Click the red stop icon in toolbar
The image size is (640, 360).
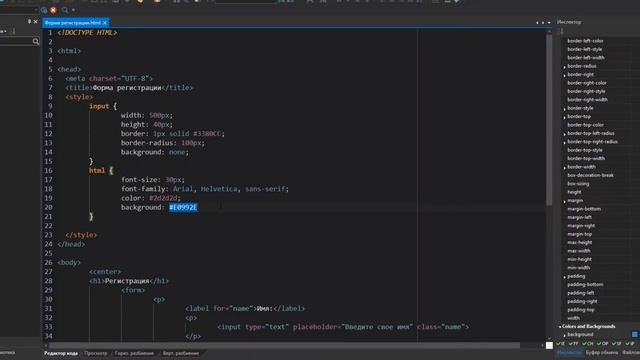53,10
